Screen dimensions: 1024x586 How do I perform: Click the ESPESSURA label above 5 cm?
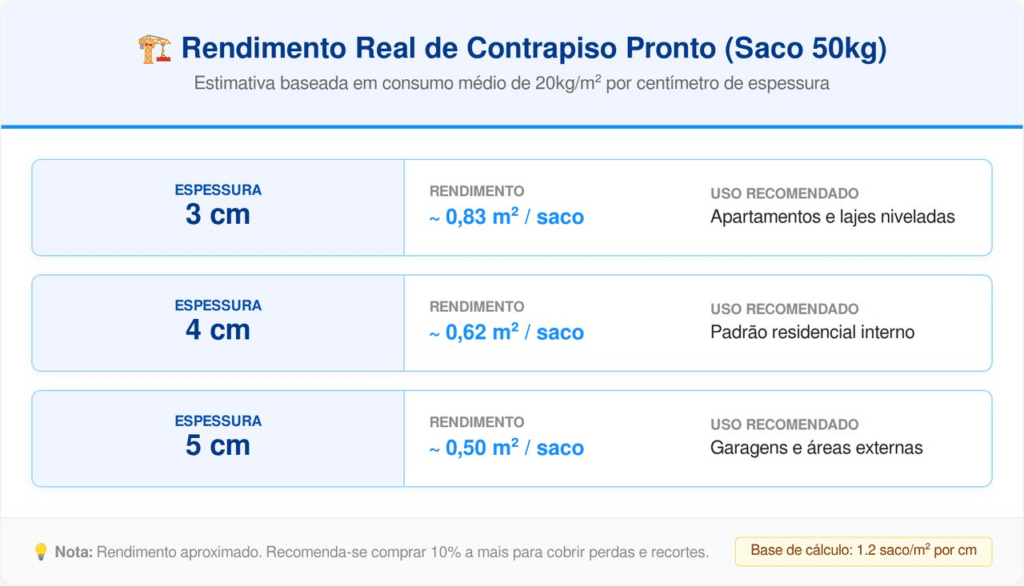click(218, 421)
